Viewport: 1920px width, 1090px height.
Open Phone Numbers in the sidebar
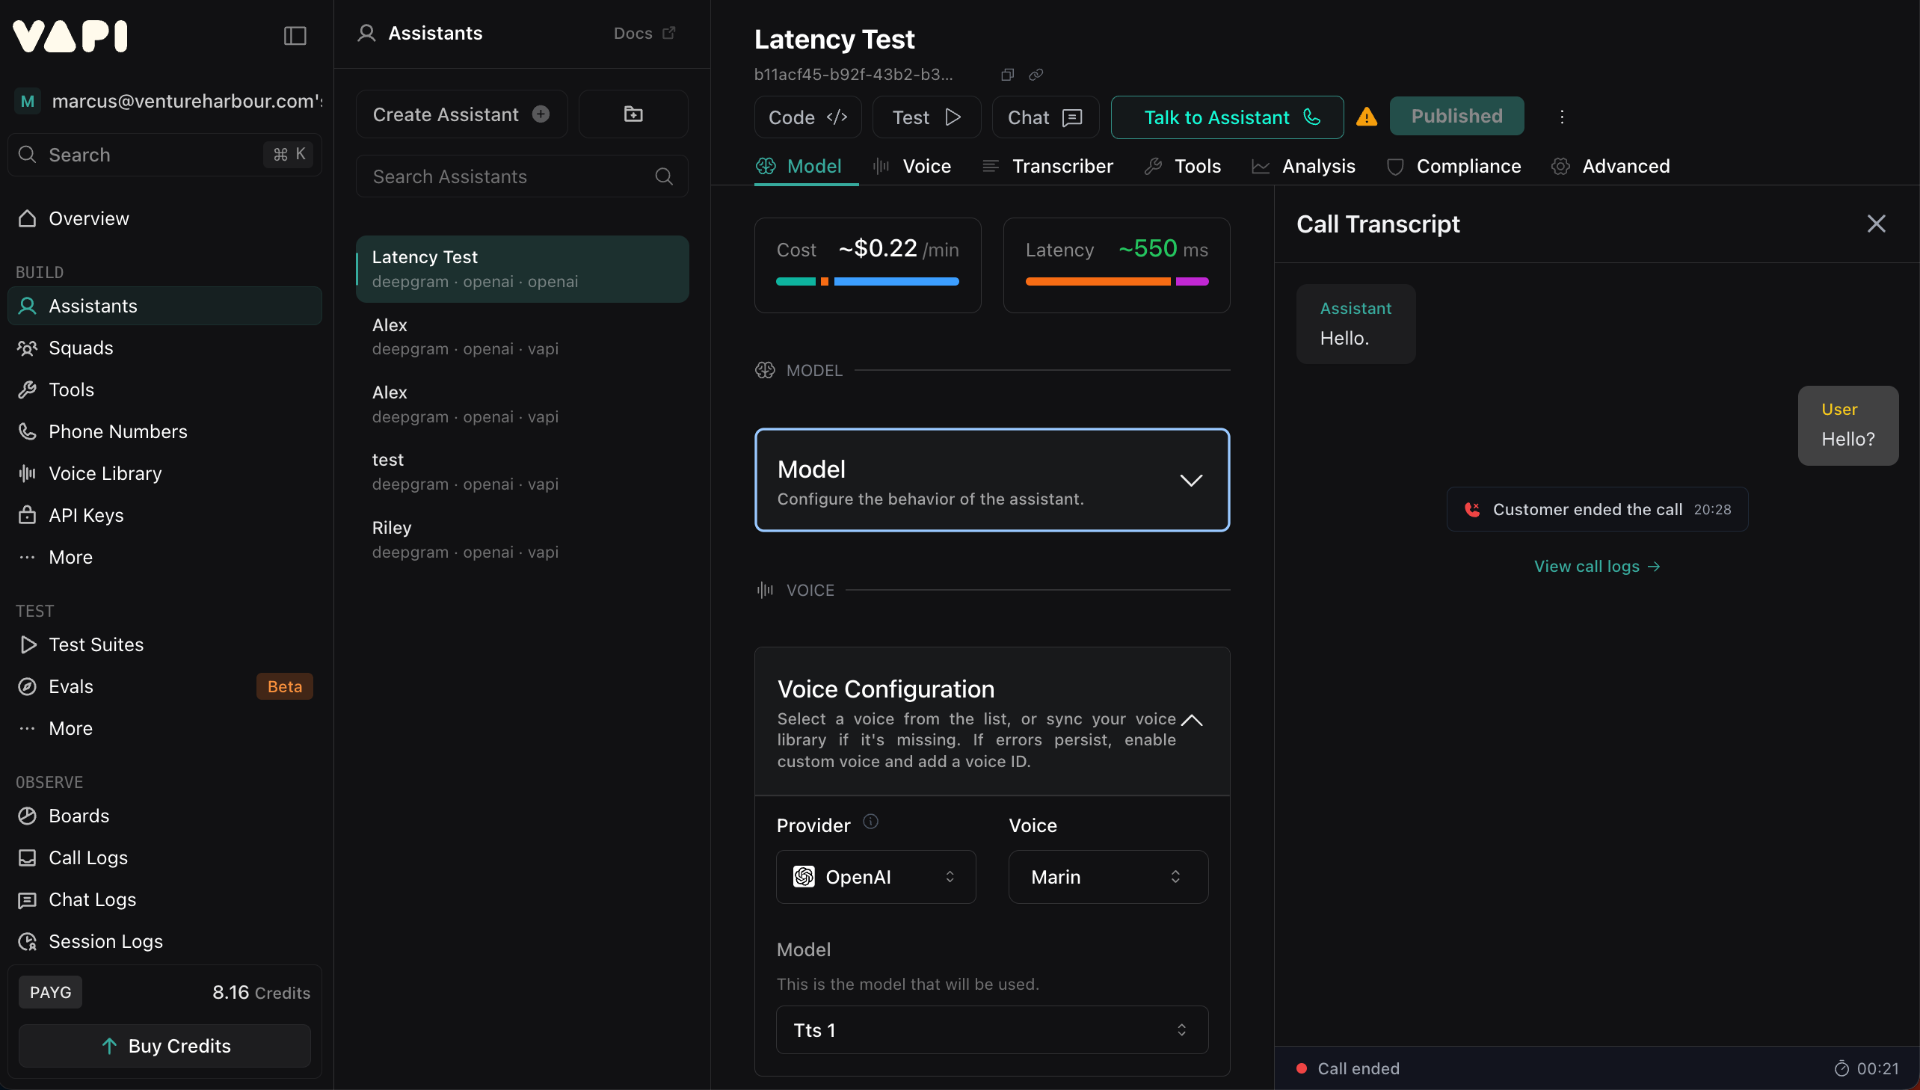point(165,432)
